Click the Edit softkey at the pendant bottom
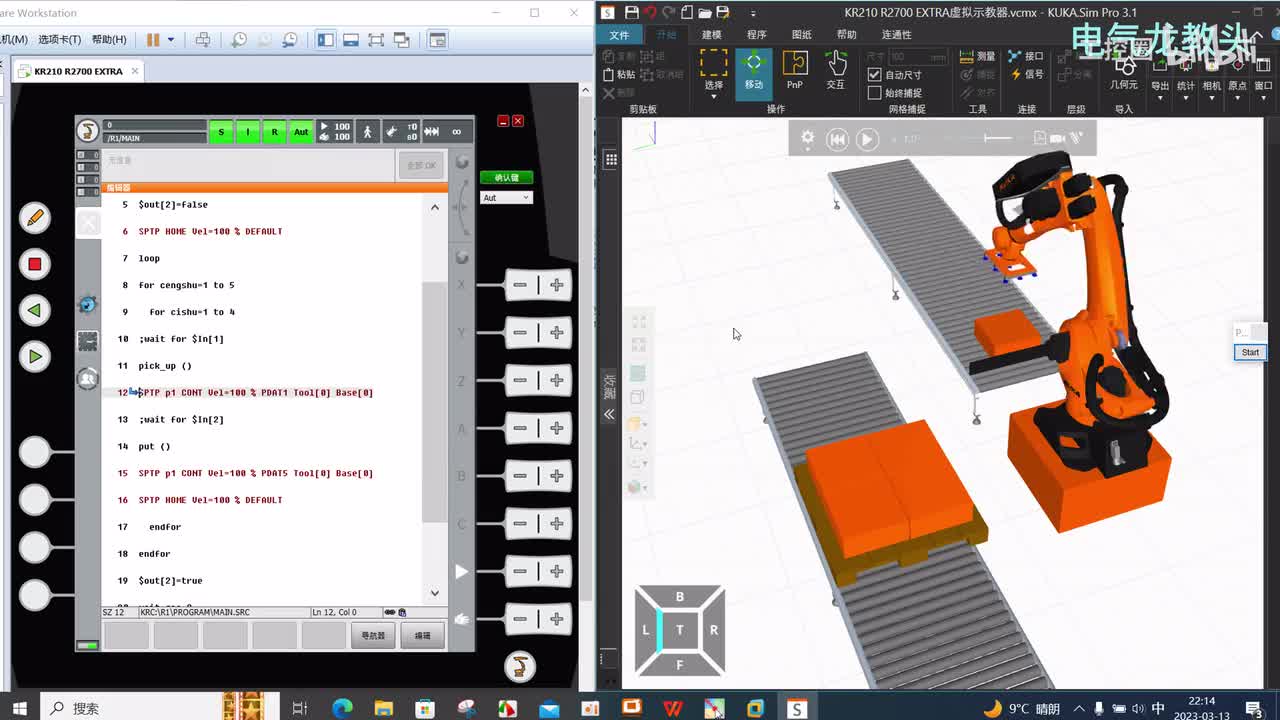The width and height of the screenshot is (1280, 720). coord(422,635)
